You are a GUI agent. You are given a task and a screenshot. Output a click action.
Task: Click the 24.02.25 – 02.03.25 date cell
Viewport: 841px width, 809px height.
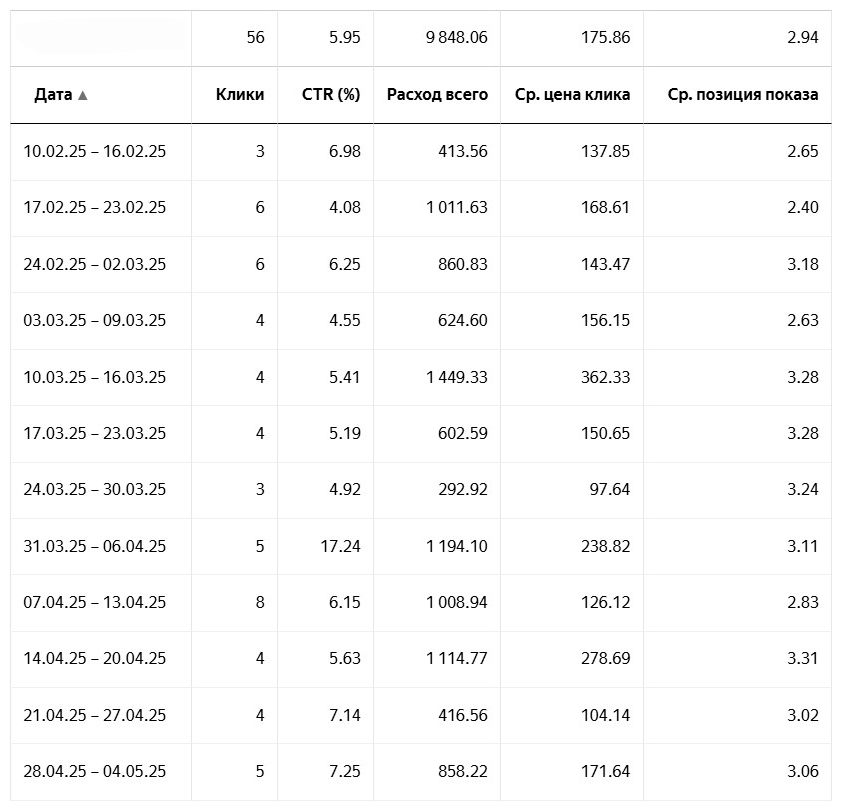click(95, 265)
